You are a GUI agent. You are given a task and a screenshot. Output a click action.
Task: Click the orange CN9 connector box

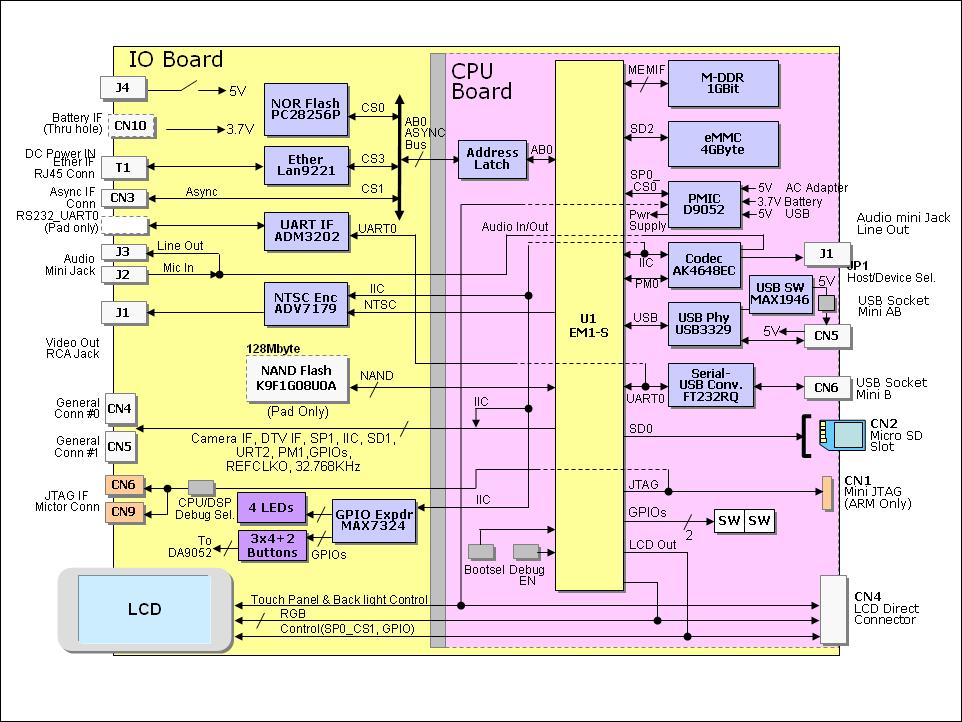[x=124, y=511]
